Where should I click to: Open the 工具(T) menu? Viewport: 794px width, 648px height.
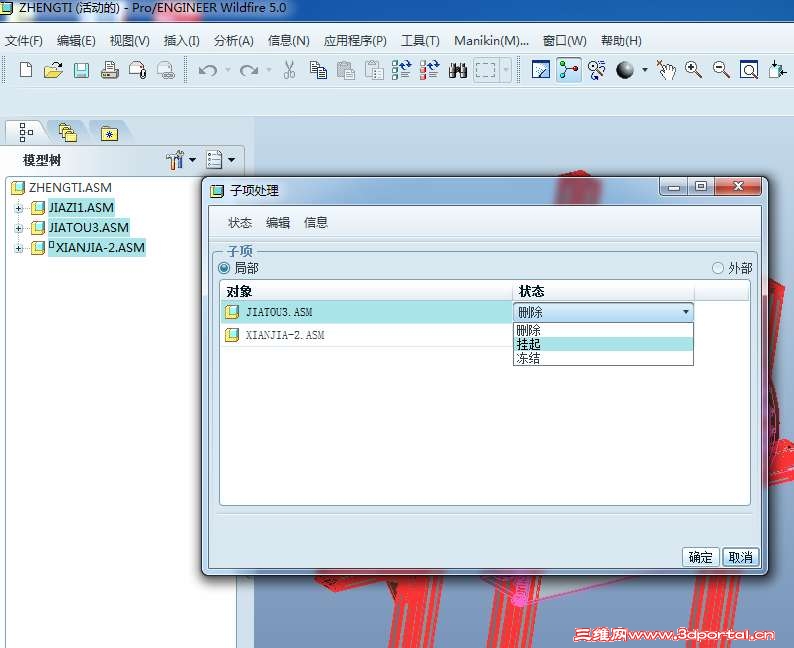click(x=420, y=40)
